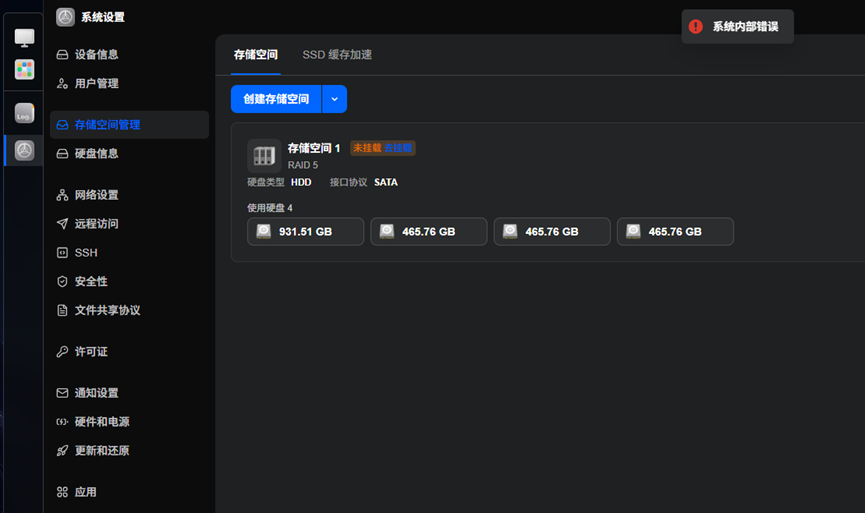The width and height of the screenshot is (865, 513).
Task: Open 更新和还原 in the sidebar
Action: (x=129, y=451)
